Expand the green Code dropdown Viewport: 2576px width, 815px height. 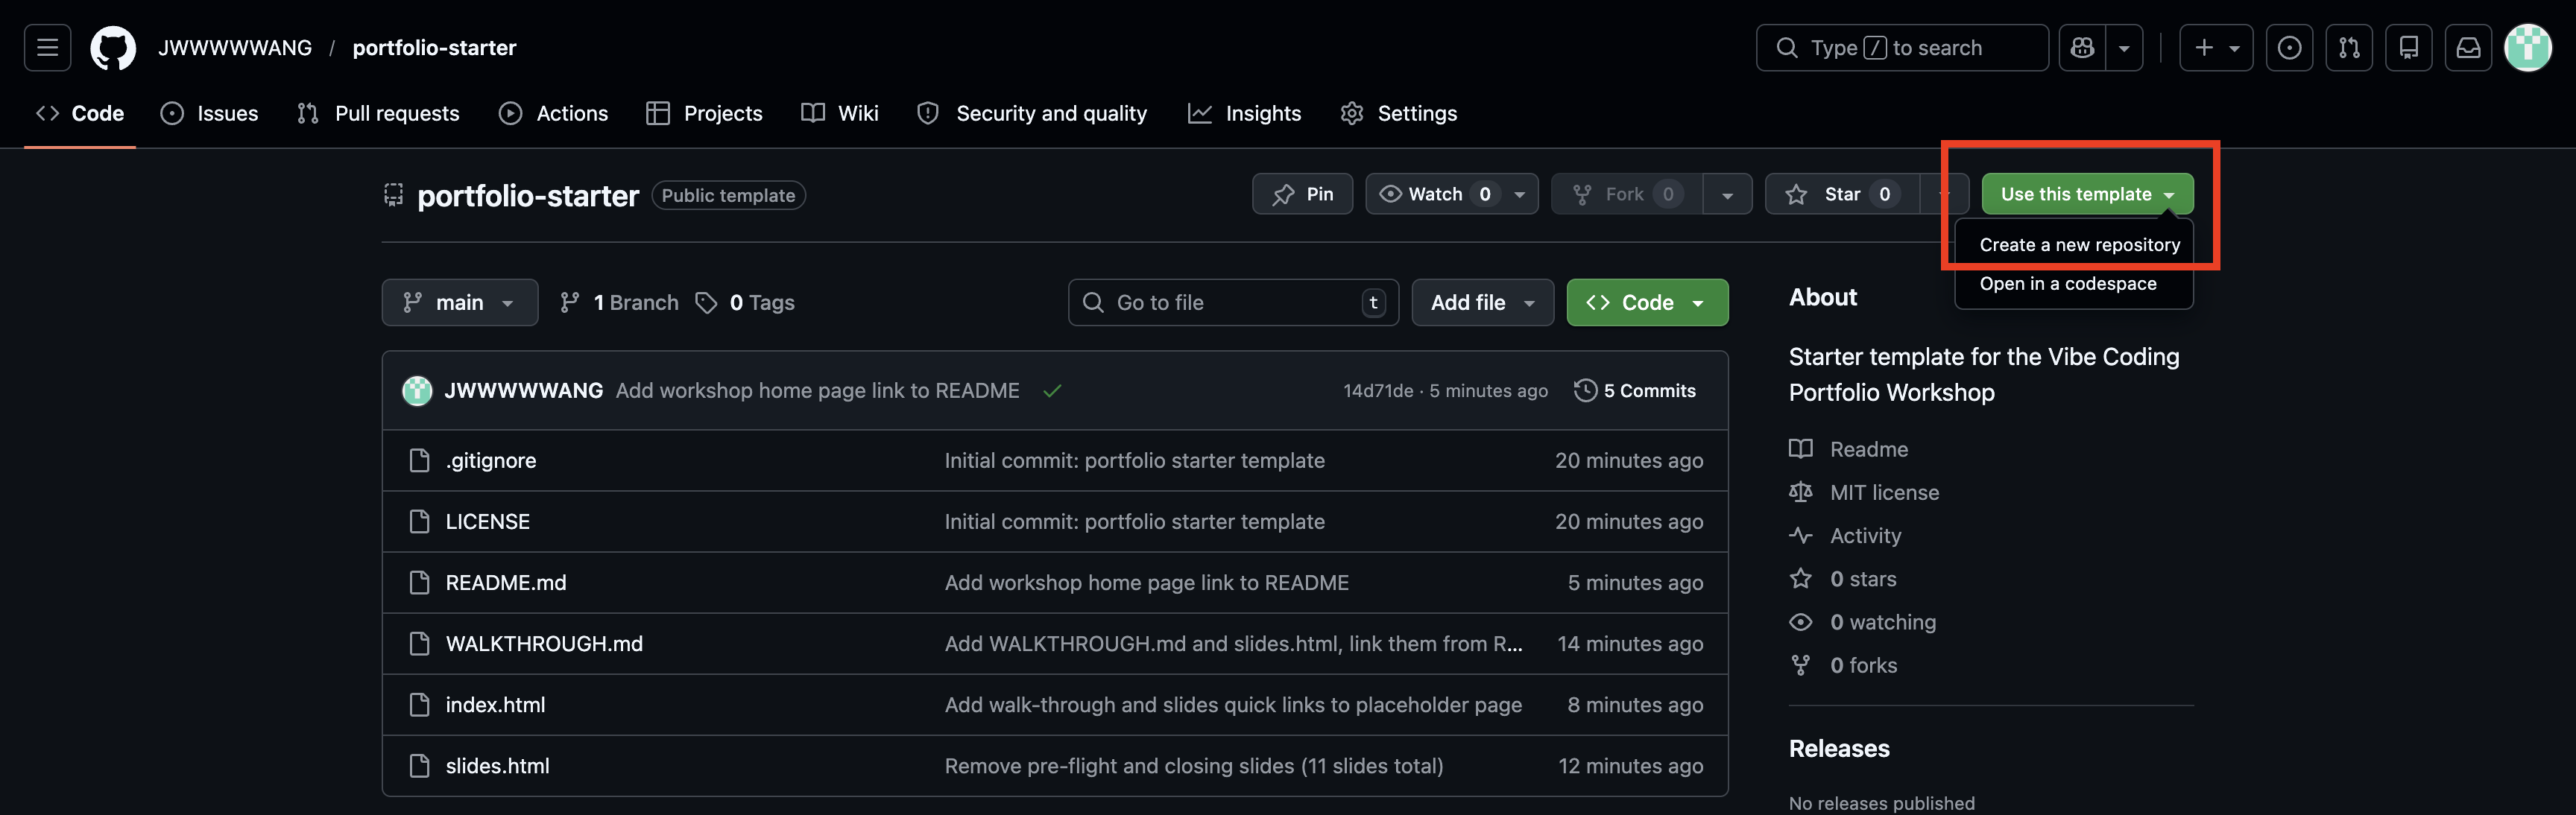point(1646,302)
